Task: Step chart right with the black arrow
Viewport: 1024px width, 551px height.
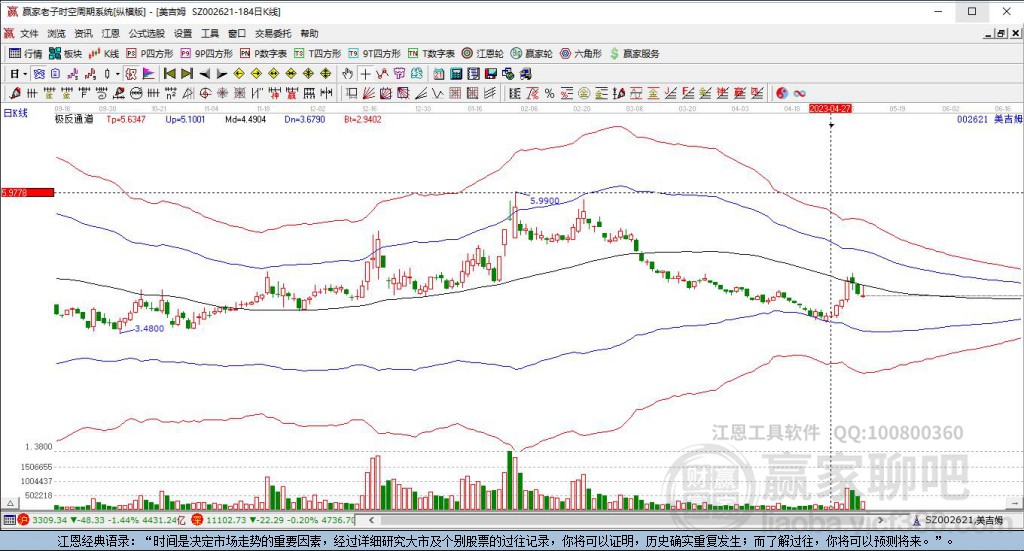Action: pyautogui.click(x=221, y=74)
